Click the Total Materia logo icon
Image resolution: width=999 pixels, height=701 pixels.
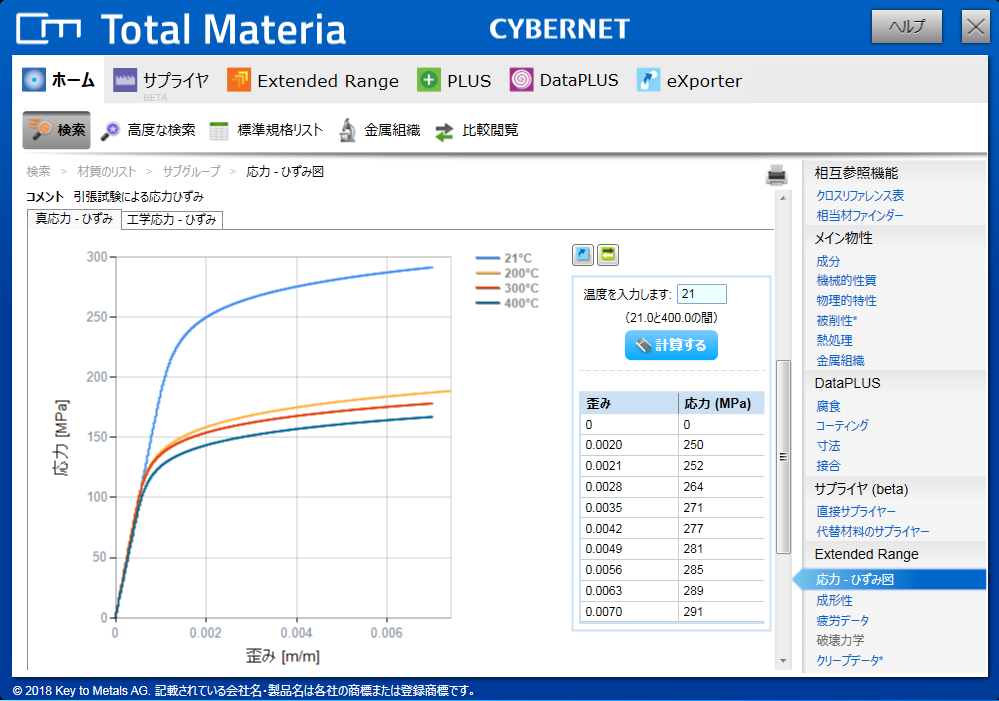click(49, 29)
